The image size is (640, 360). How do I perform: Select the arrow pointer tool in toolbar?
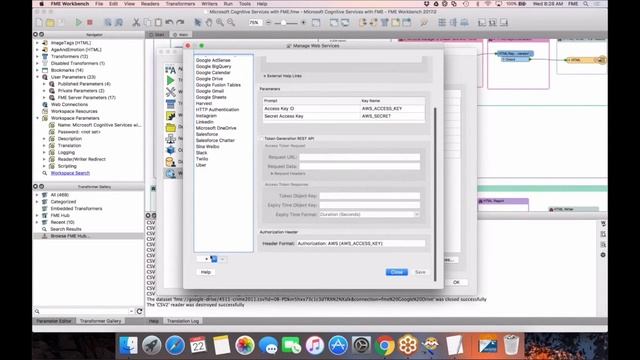point(198,22)
